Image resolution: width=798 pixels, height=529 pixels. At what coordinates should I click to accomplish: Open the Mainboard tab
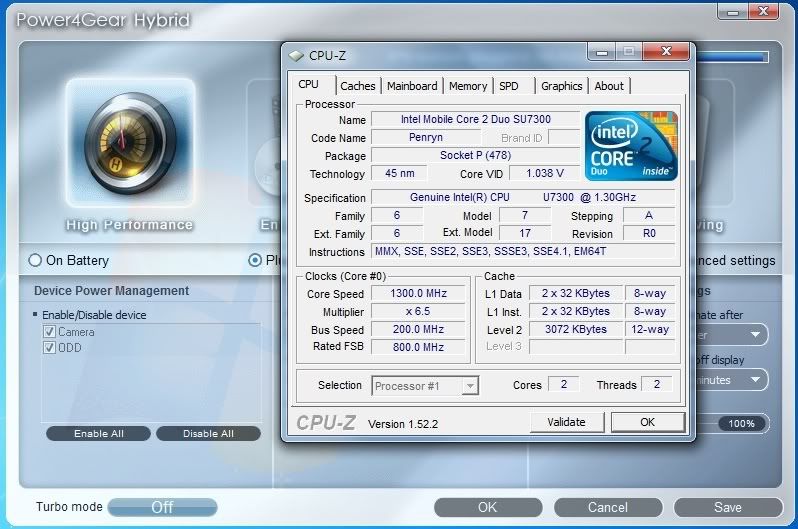click(412, 86)
